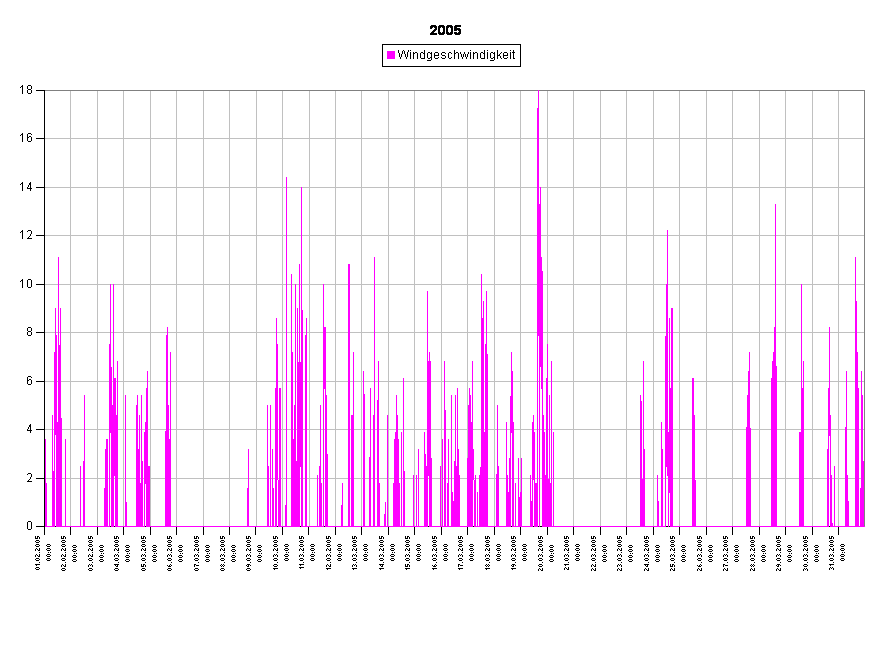Click the Windgeschwindigkeit legend label
This screenshot has height=662, width=893.
click(456, 56)
